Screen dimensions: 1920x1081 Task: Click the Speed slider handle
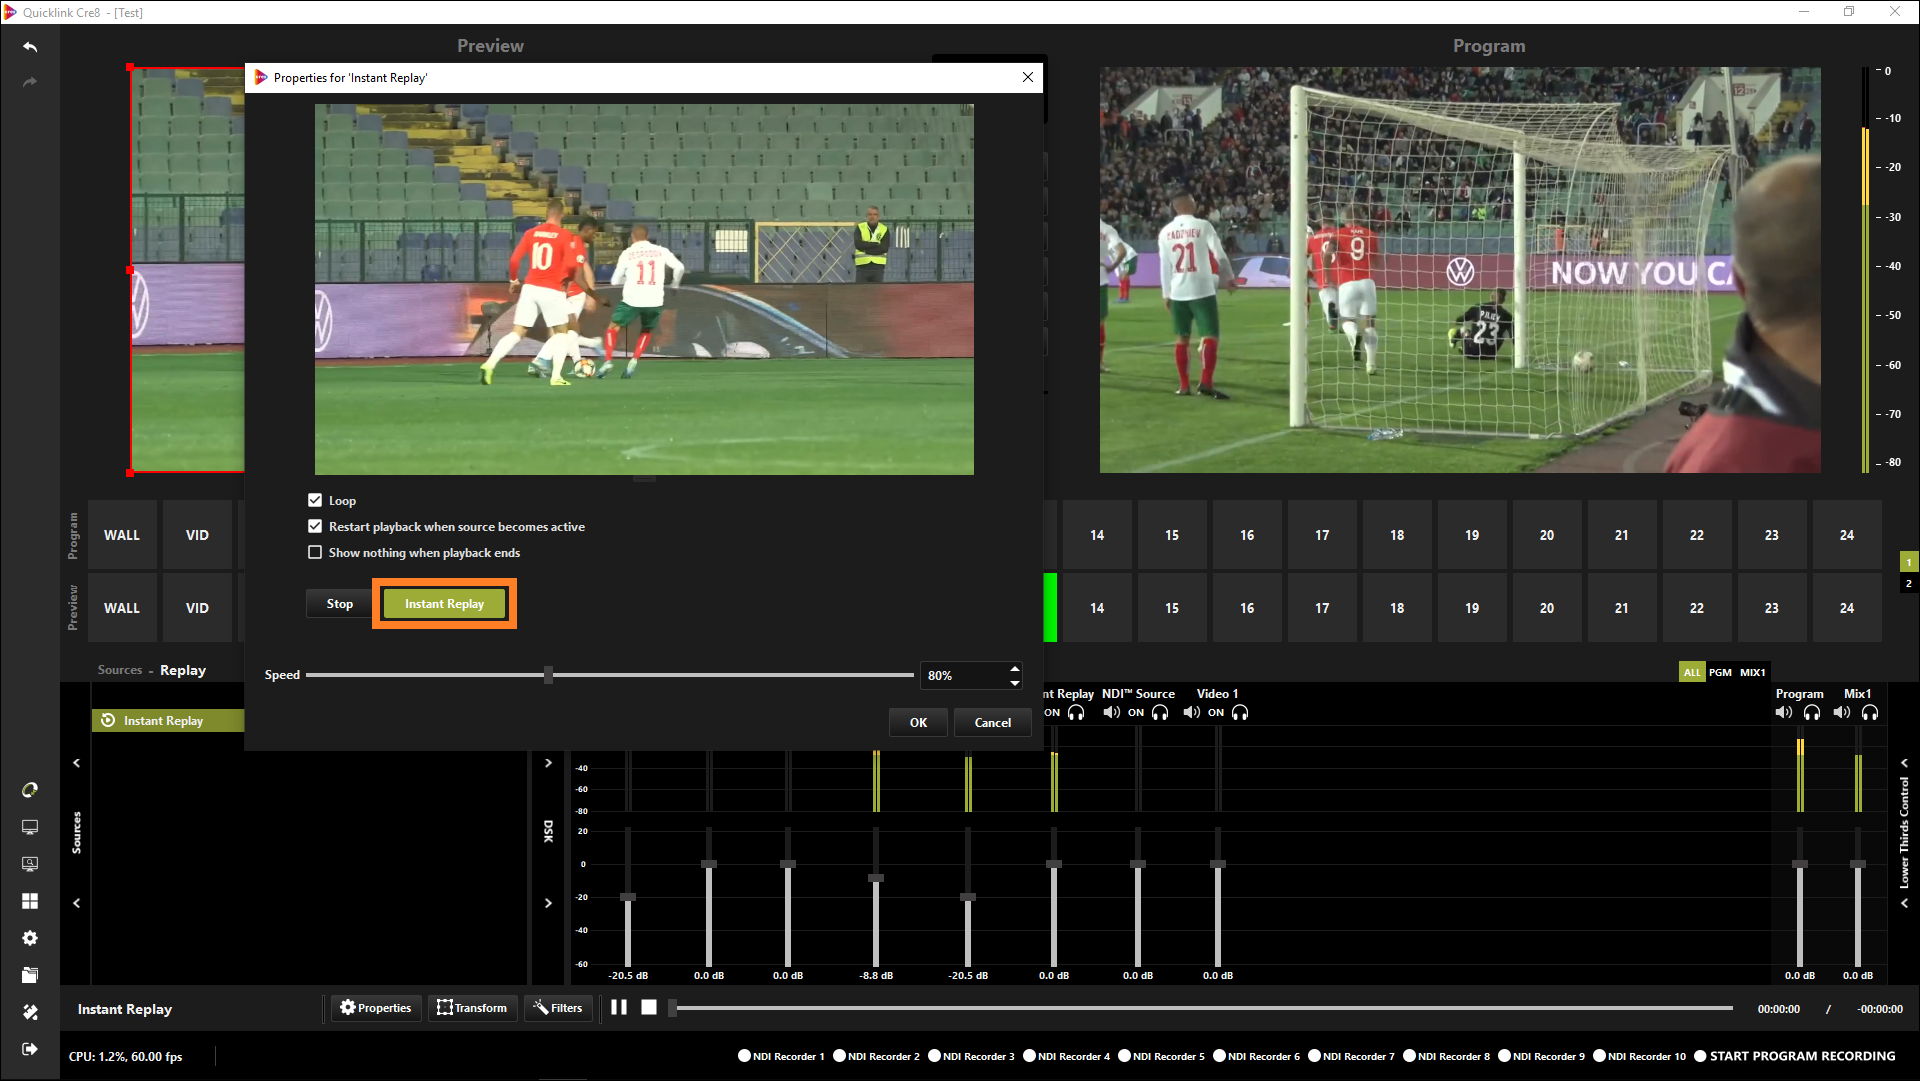coord(548,675)
